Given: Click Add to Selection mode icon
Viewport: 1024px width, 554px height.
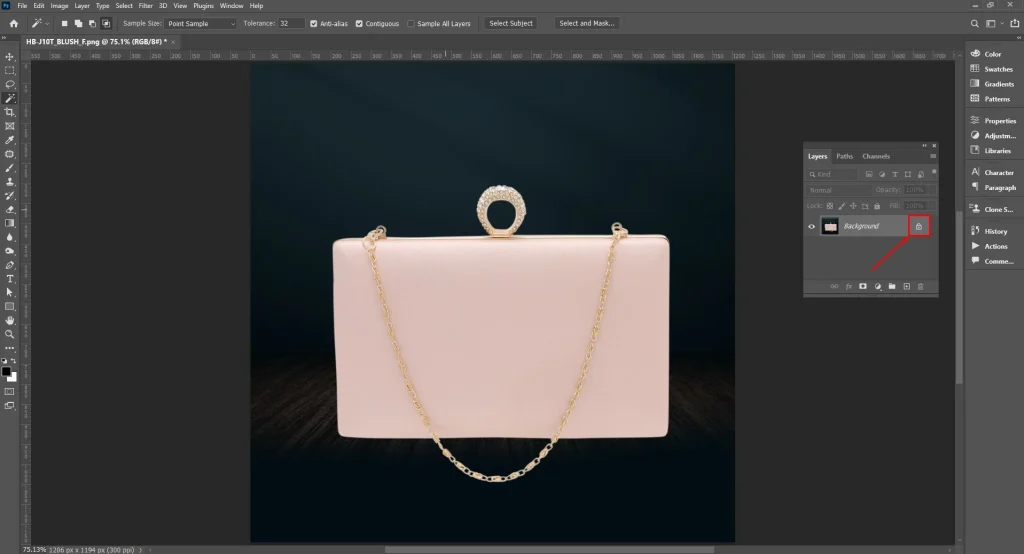Looking at the screenshot, I should click(78, 24).
